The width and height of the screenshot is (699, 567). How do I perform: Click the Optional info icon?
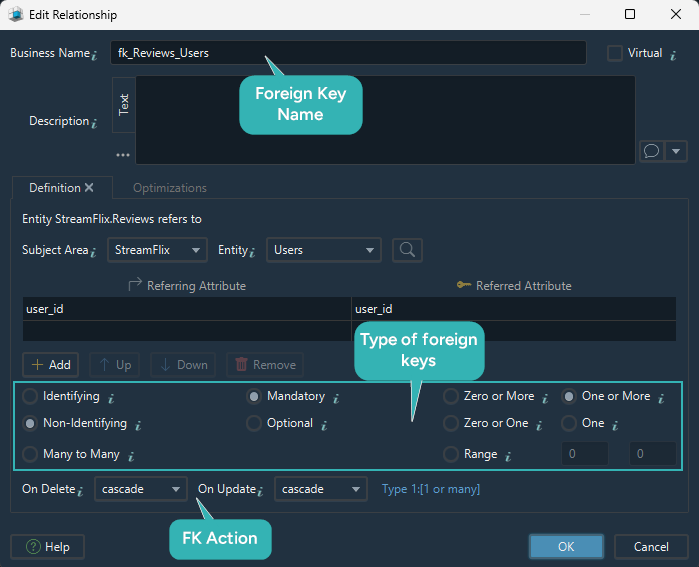tap(324, 425)
